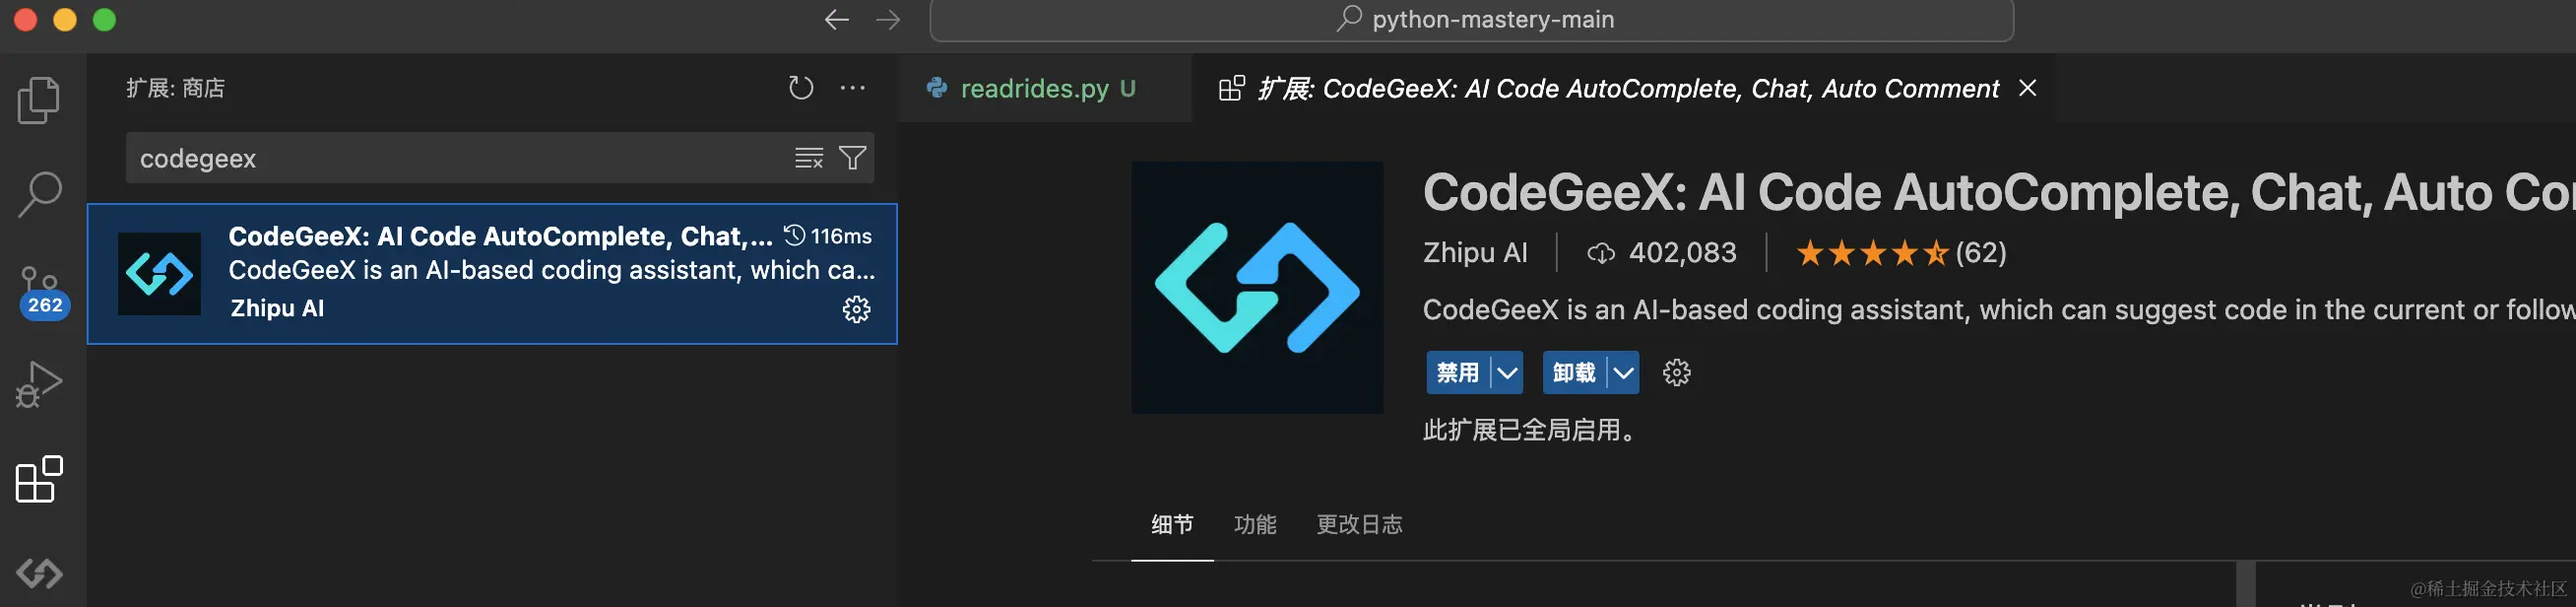Click the 禁用 disable button

[x=1458, y=373]
